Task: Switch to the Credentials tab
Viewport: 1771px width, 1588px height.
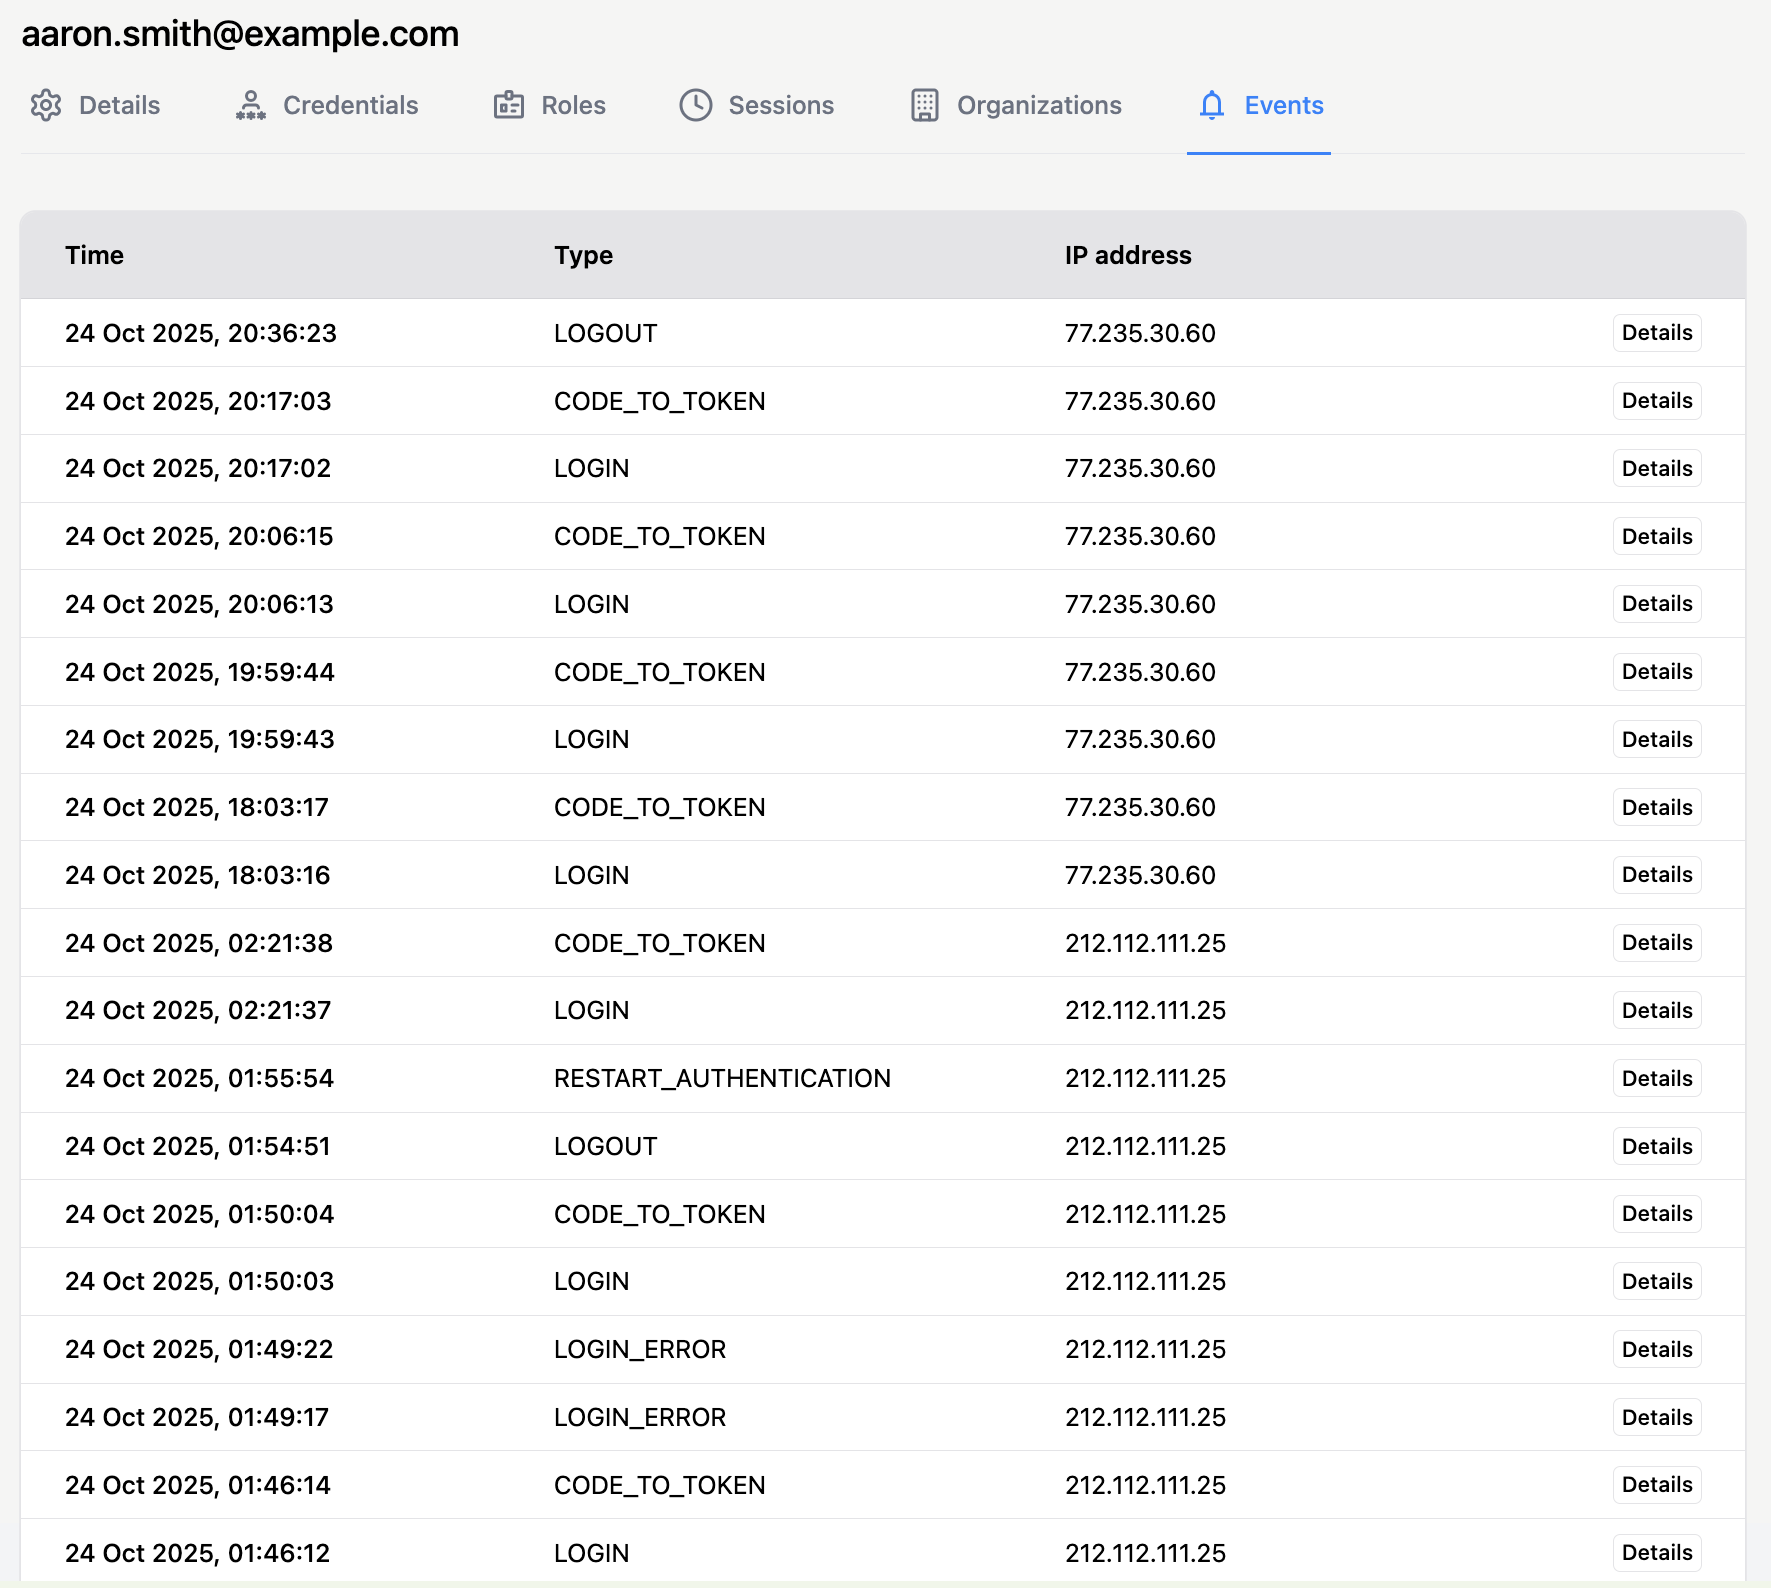Action: (x=350, y=105)
